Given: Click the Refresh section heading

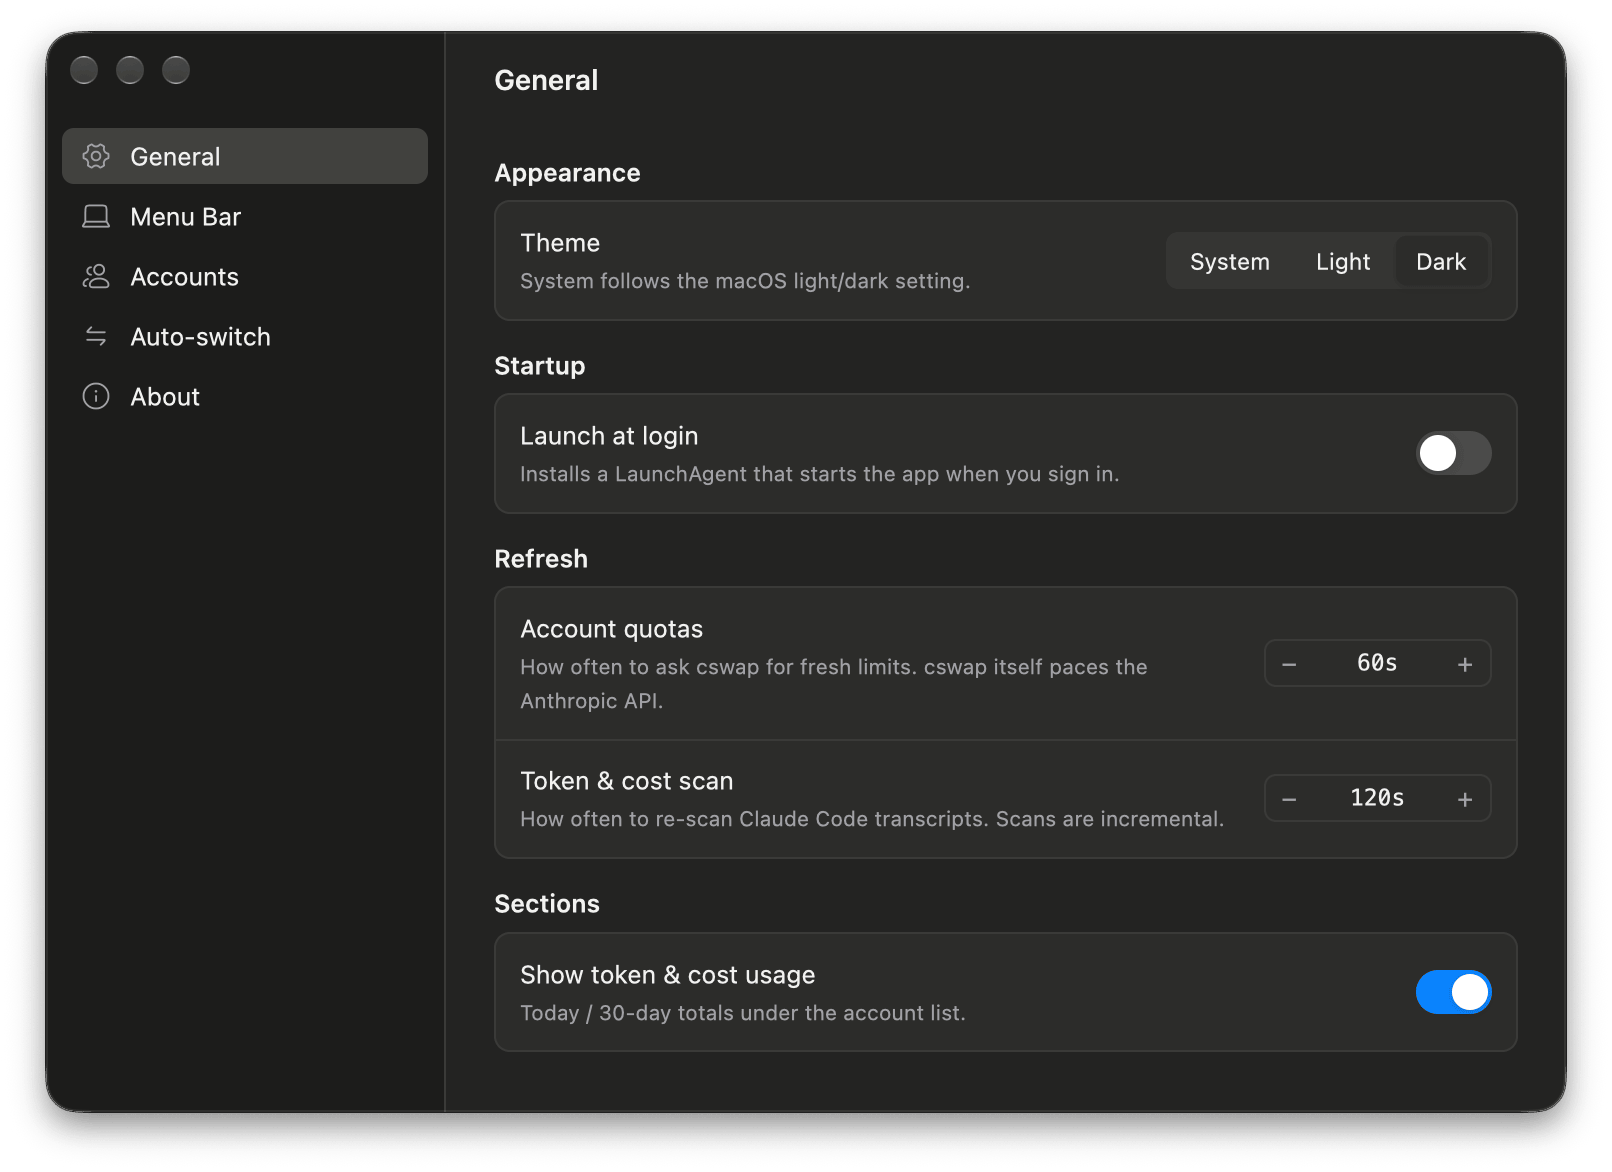Looking at the screenshot, I should (x=541, y=559).
